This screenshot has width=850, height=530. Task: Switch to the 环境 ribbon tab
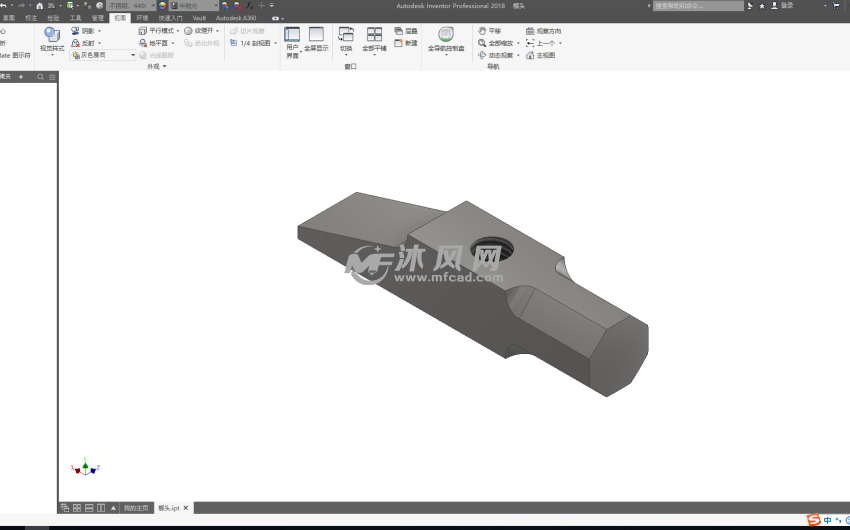point(142,18)
